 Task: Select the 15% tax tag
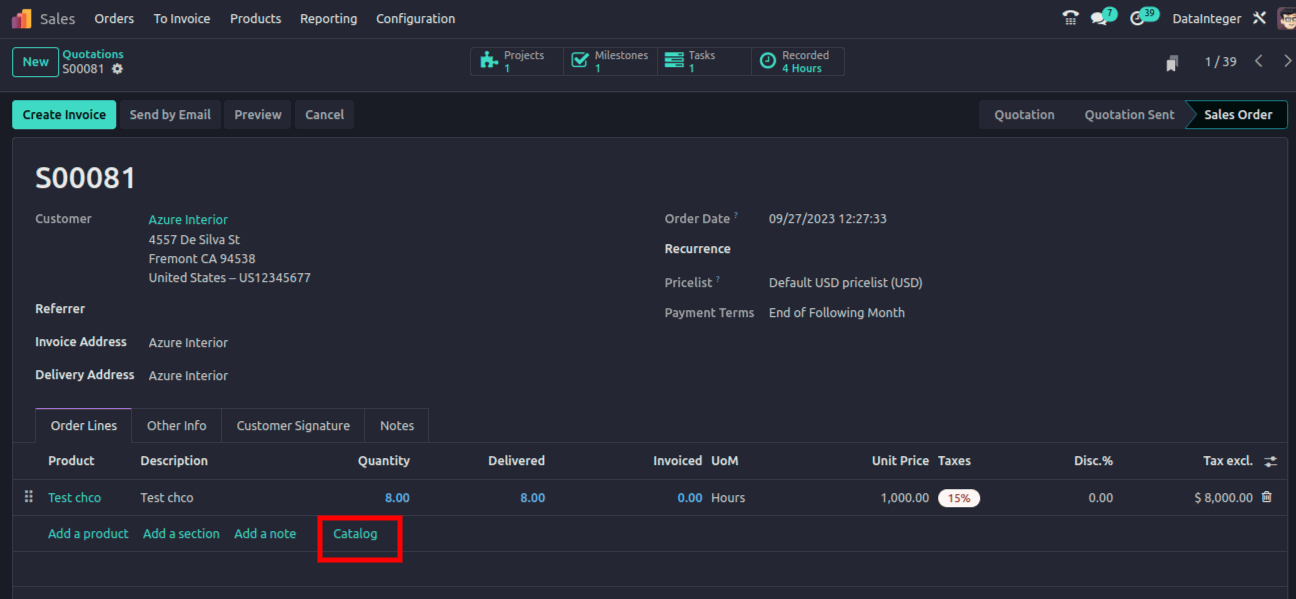tap(958, 498)
